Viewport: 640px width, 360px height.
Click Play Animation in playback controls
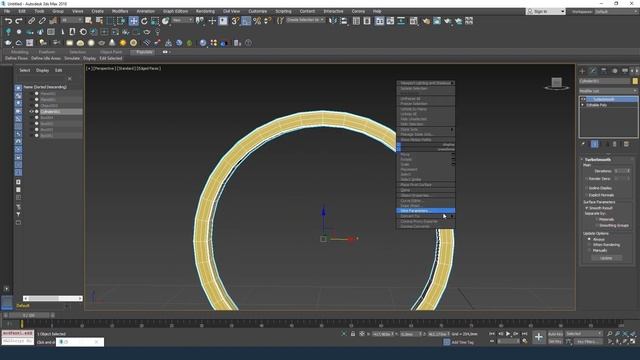click(x=508, y=334)
